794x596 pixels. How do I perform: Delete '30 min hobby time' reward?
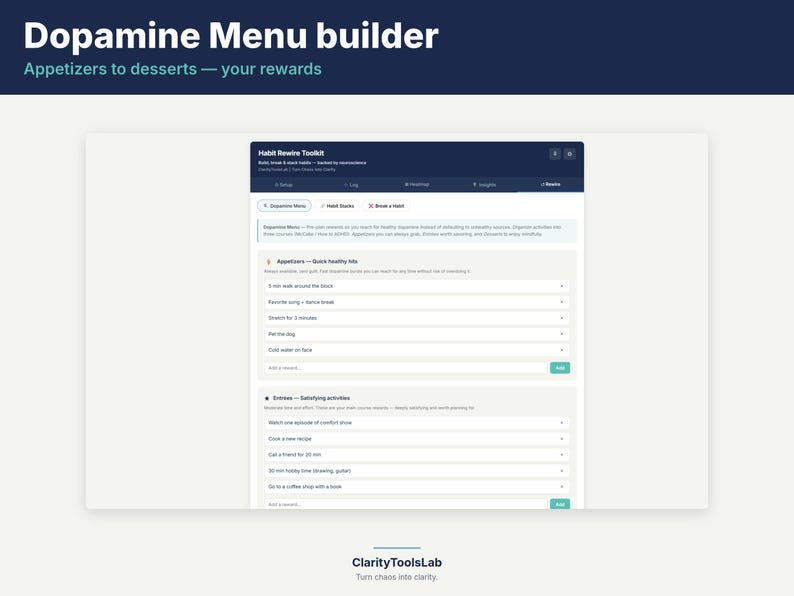pos(562,471)
